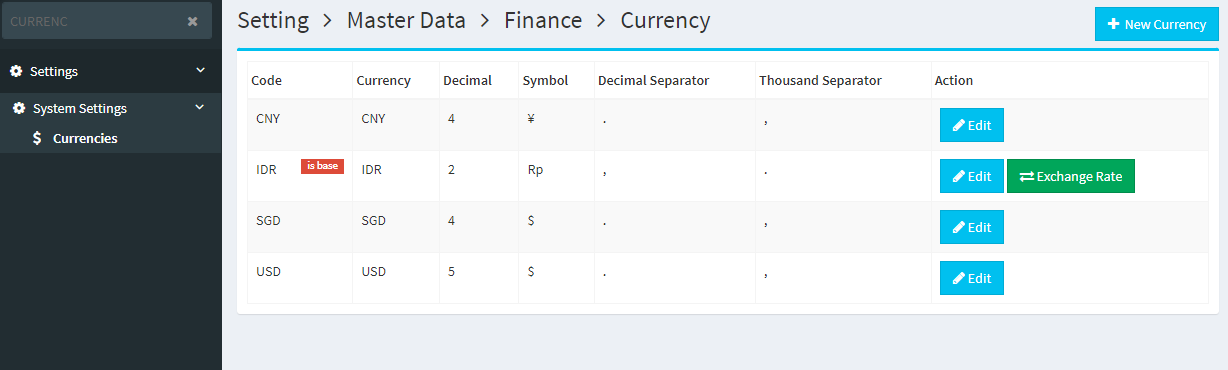Create a New Currency

1157,24
